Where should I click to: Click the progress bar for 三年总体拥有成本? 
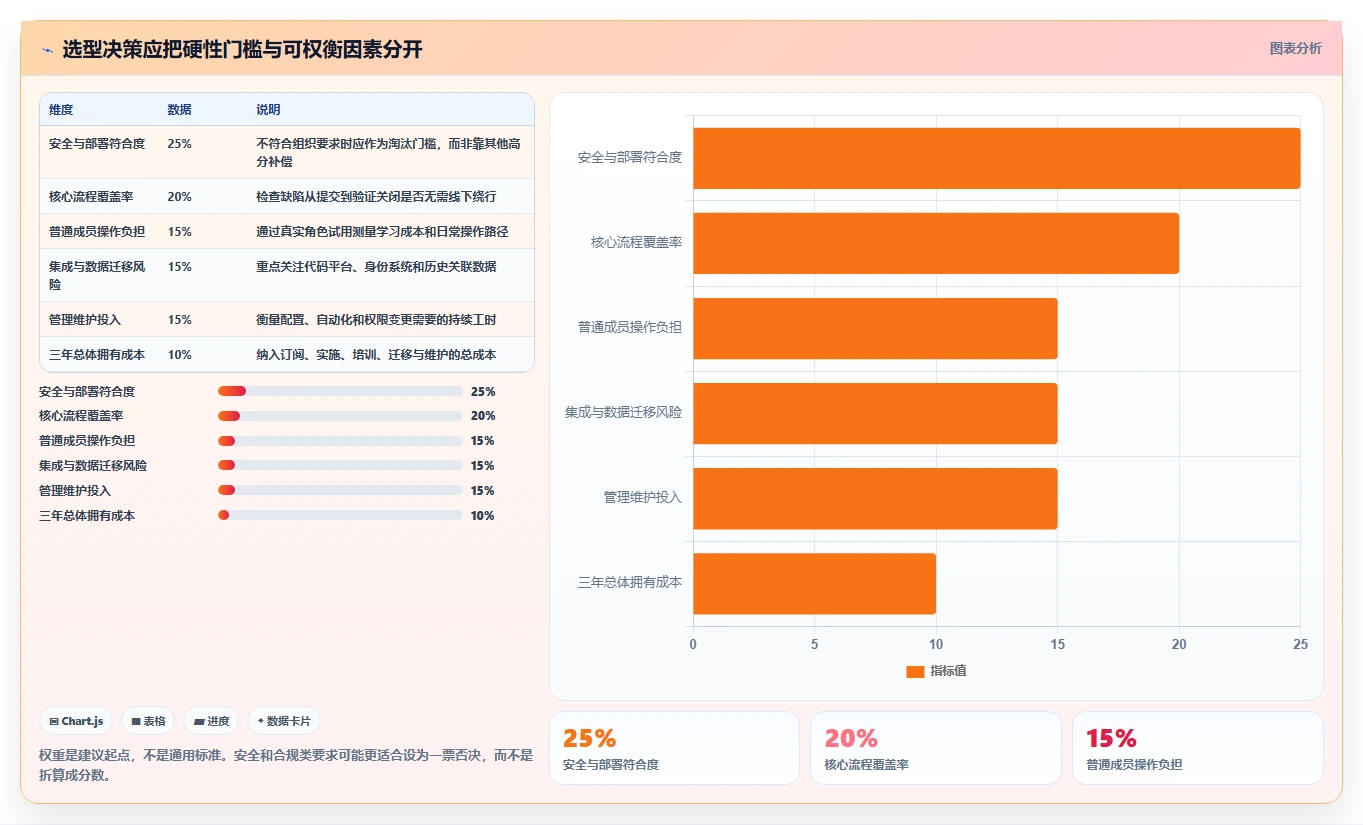[340, 515]
